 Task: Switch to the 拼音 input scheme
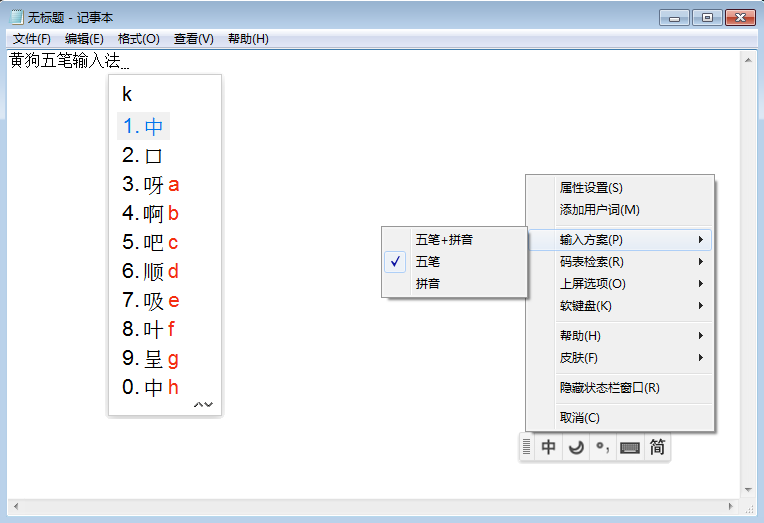click(428, 283)
